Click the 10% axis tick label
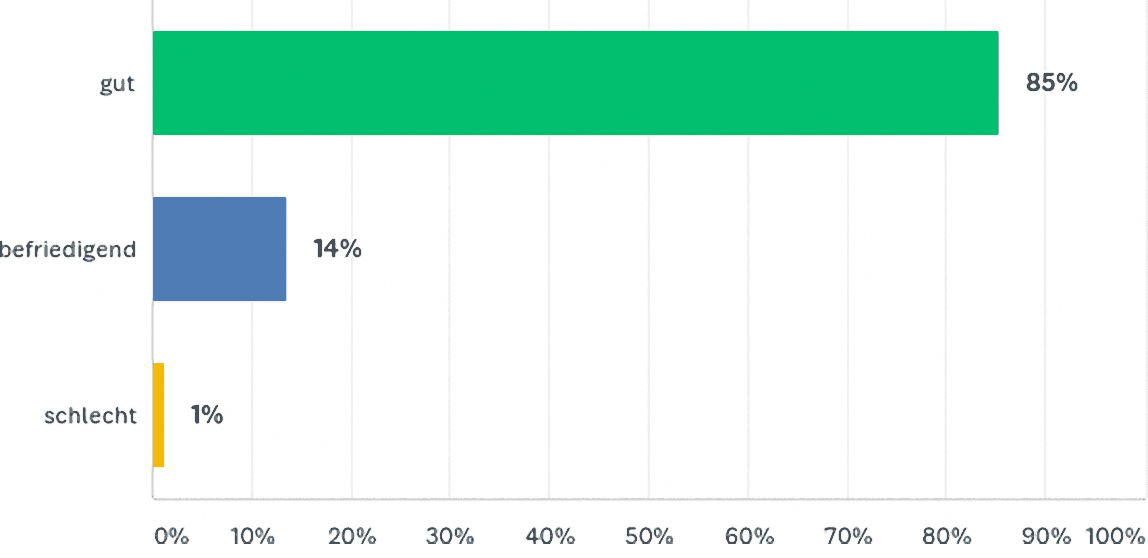Screen dimensions: 1148x558 [253, 537]
